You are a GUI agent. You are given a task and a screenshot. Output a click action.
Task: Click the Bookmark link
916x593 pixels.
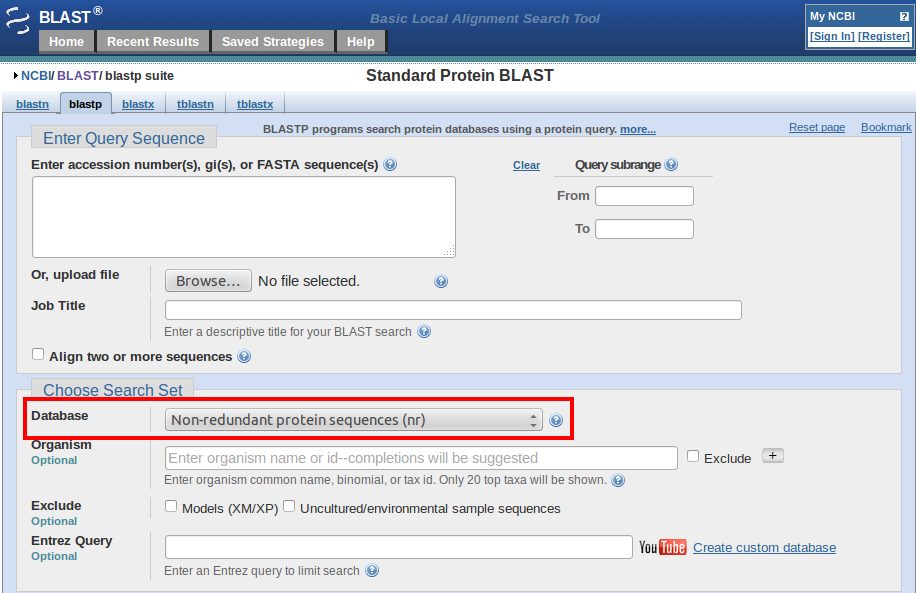point(886,127)
